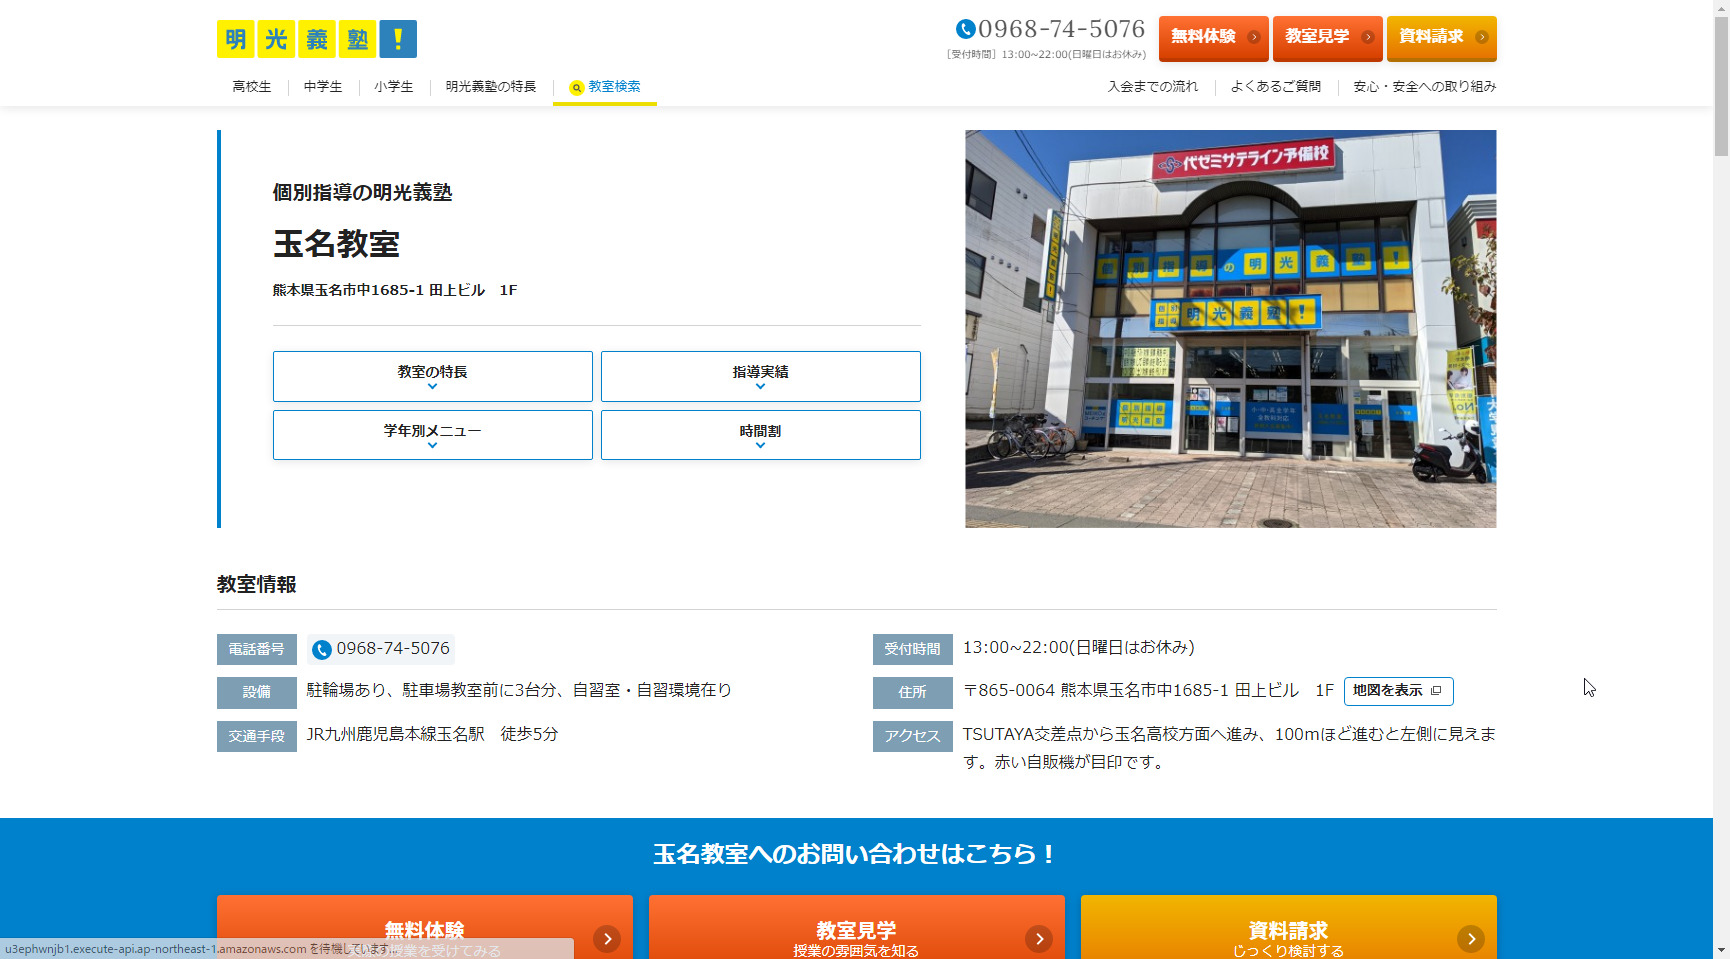The image size is (1730, 959).
Task: Click the アクセス label
Action: 913,736
